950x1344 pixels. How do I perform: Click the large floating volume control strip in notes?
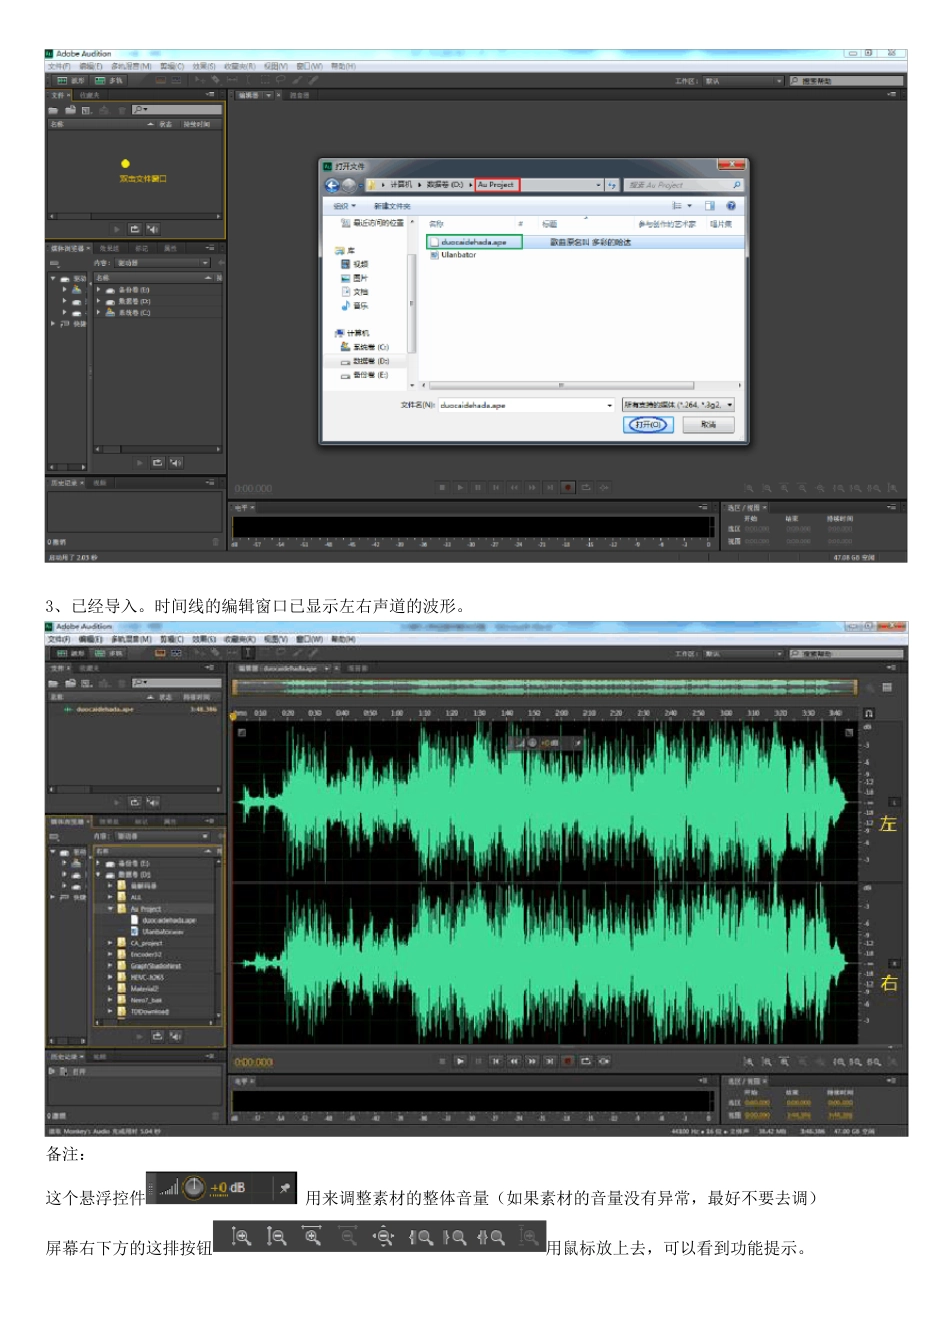pyautogui.click(x=221, y=1188)
